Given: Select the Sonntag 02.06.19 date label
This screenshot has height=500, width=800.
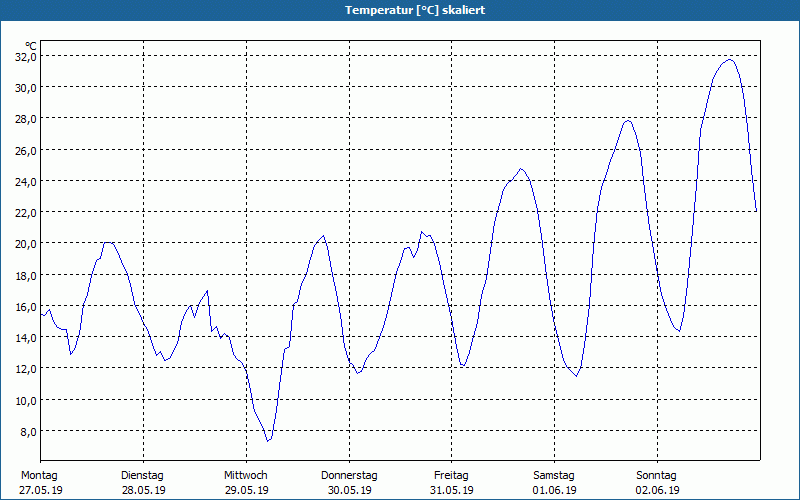Looking at the screenshot, I should click(x=657, y=483).
